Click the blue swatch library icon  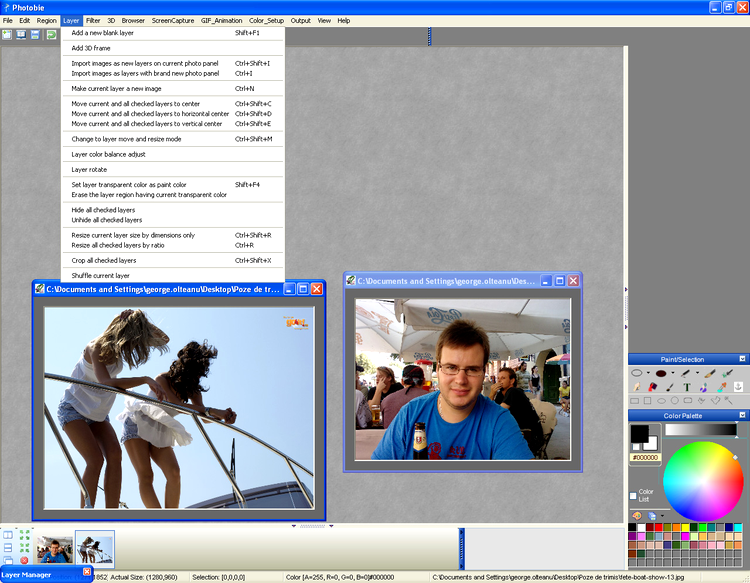click(x=652, y=516)
